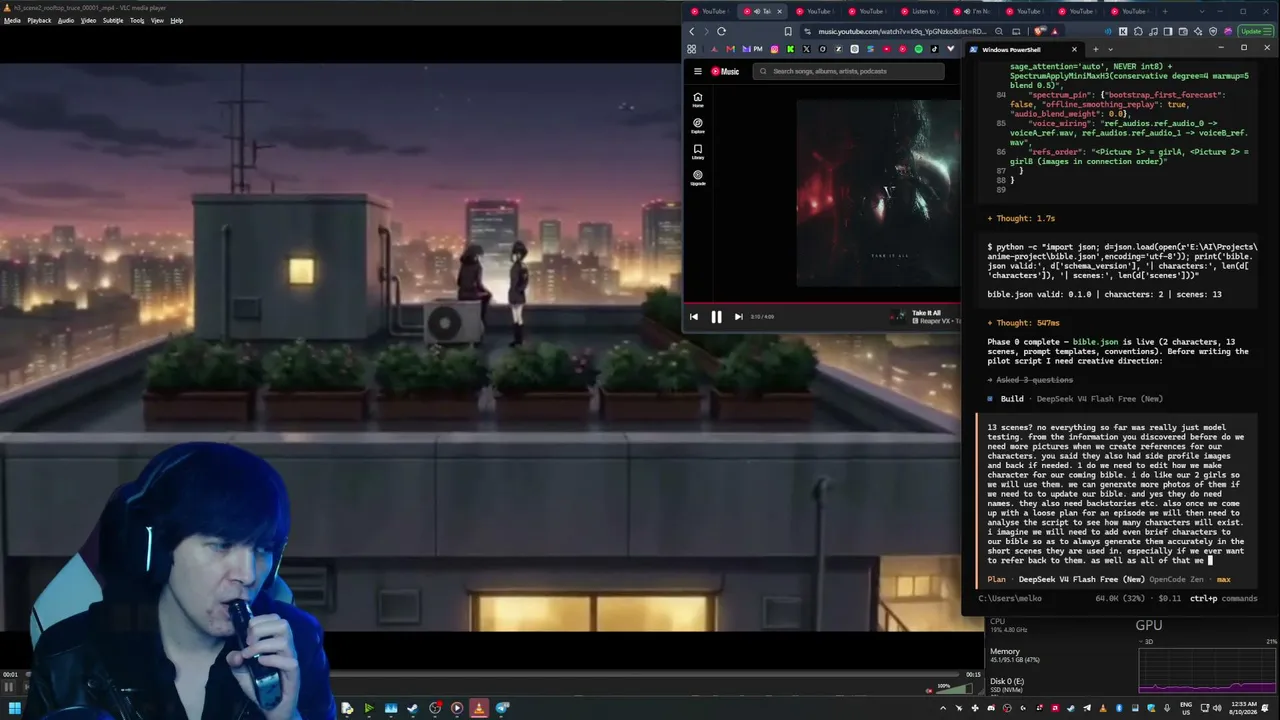
Task: Open VLC Media menu
Action: (x=12, y=20)
